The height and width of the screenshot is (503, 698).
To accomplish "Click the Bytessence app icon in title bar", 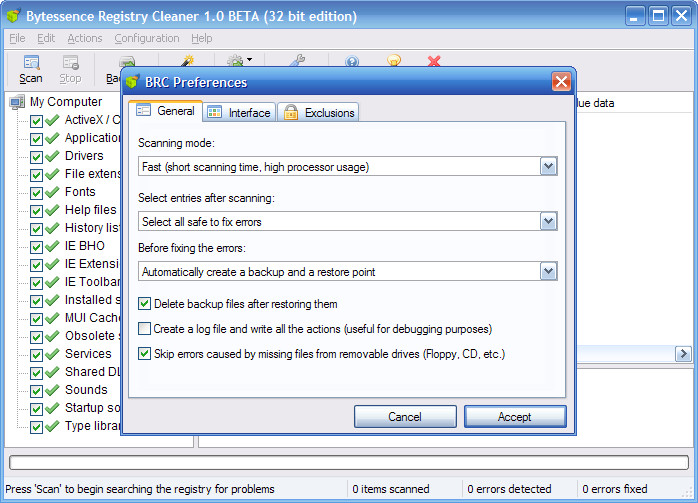I will tap(14, 16).
